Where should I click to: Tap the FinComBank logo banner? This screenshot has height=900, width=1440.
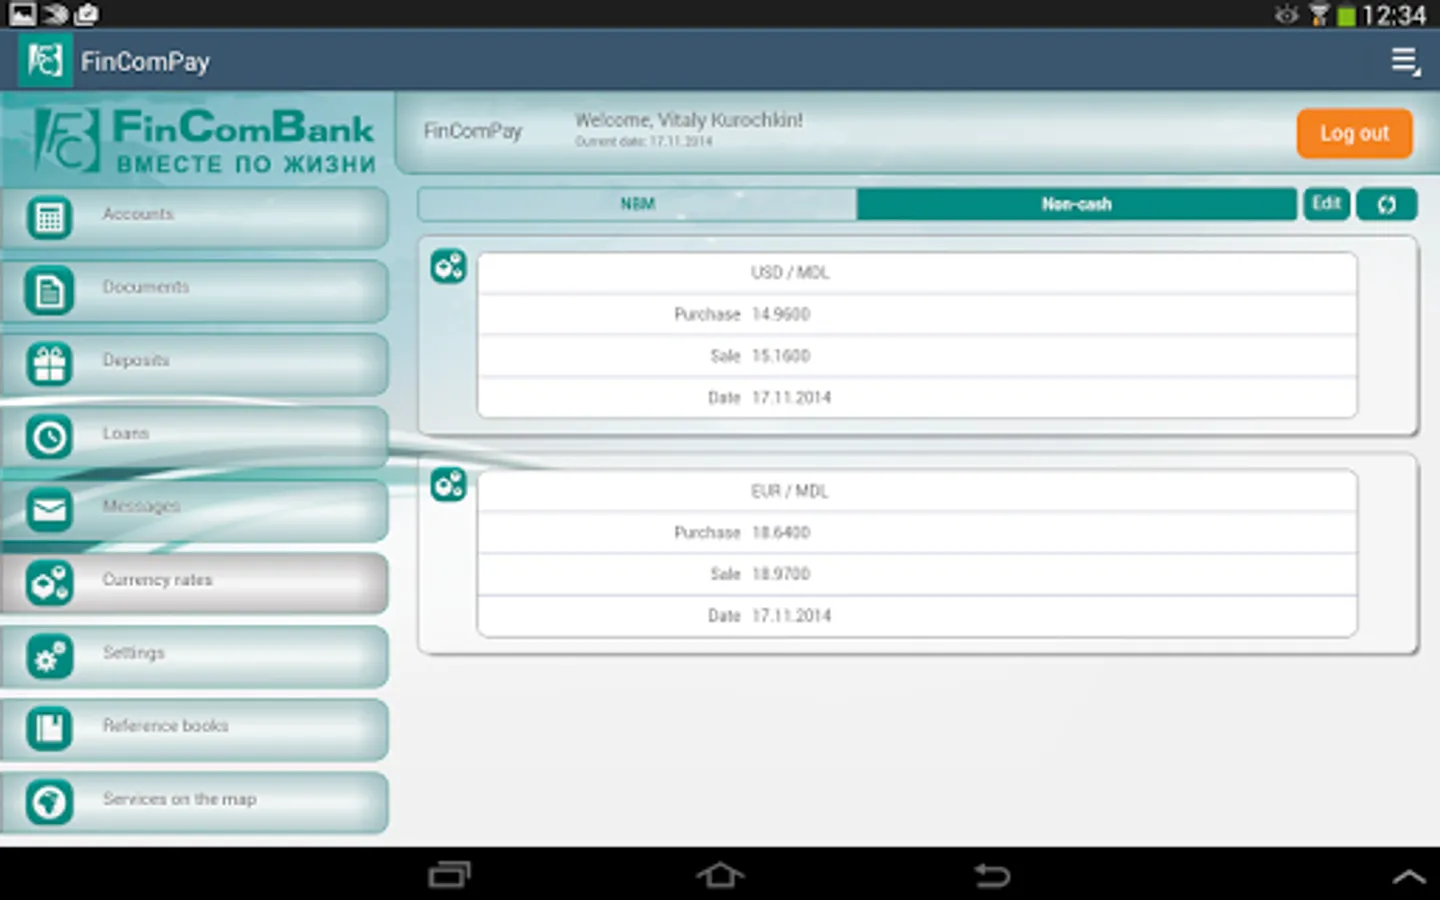(x=204, y=141)
